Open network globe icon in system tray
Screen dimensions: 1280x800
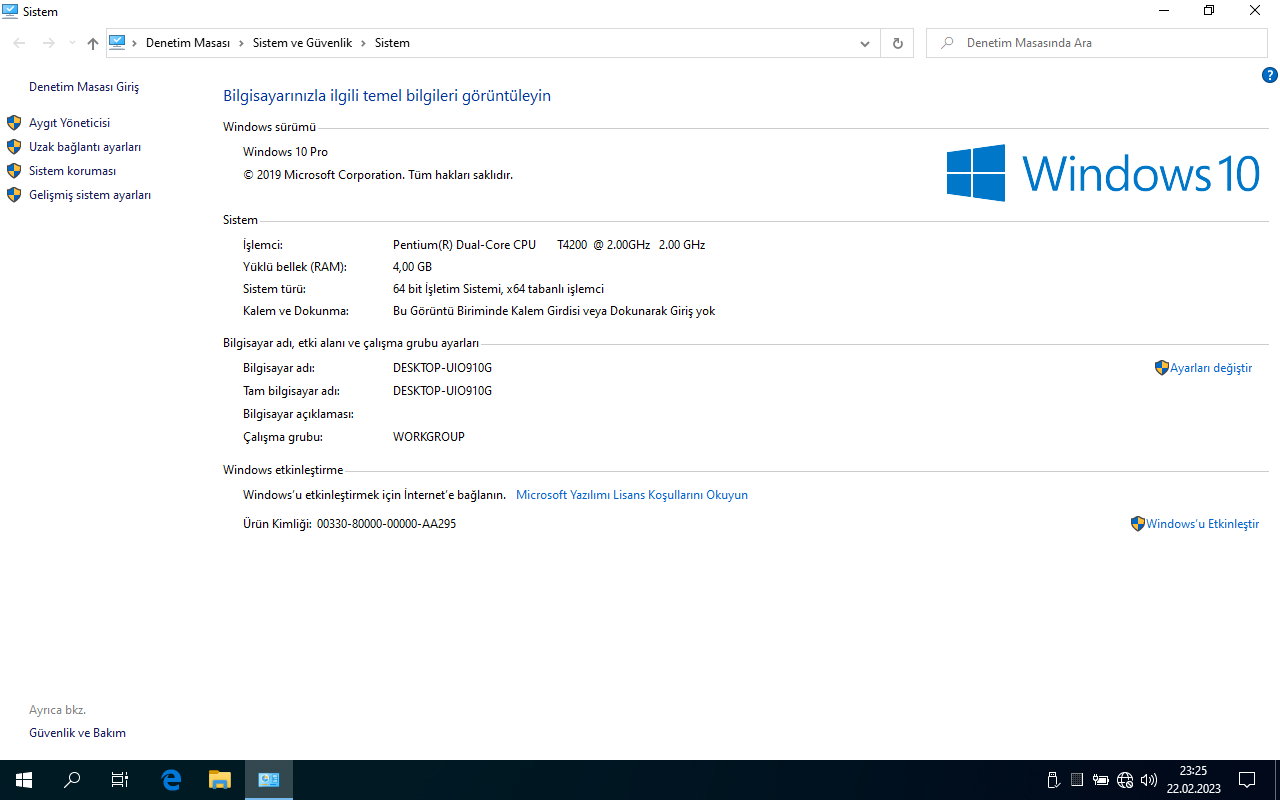(x=1125, y=780)
